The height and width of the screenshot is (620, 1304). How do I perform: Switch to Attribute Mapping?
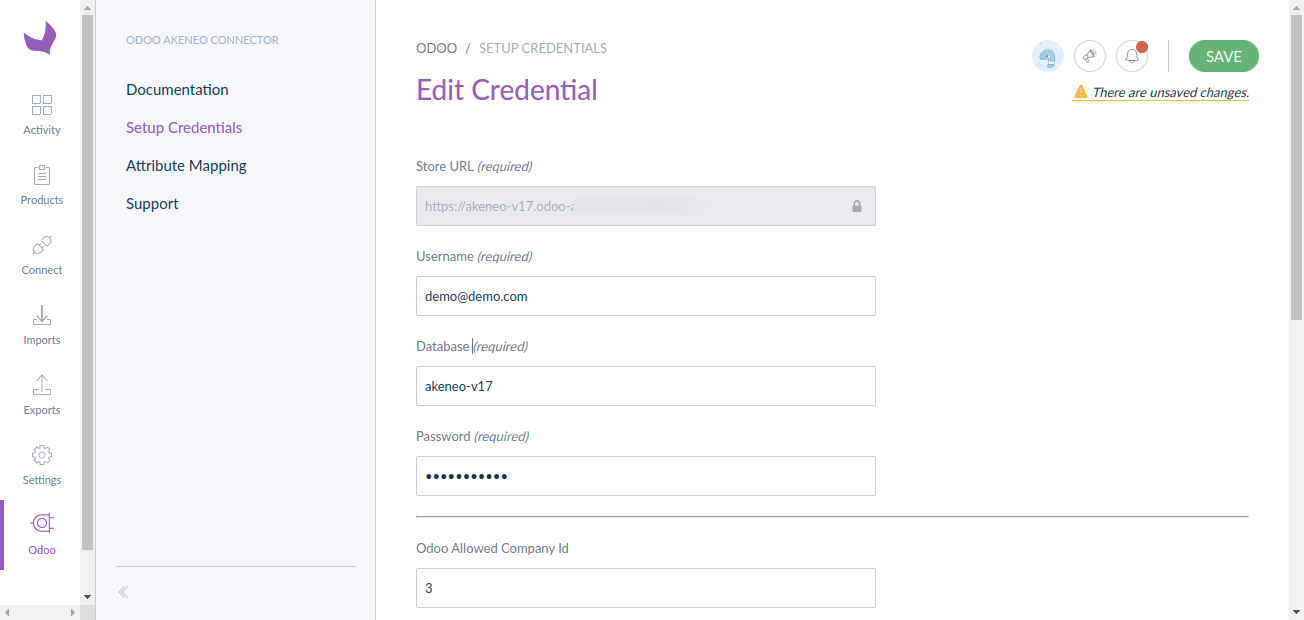click(x=186, y=165)
